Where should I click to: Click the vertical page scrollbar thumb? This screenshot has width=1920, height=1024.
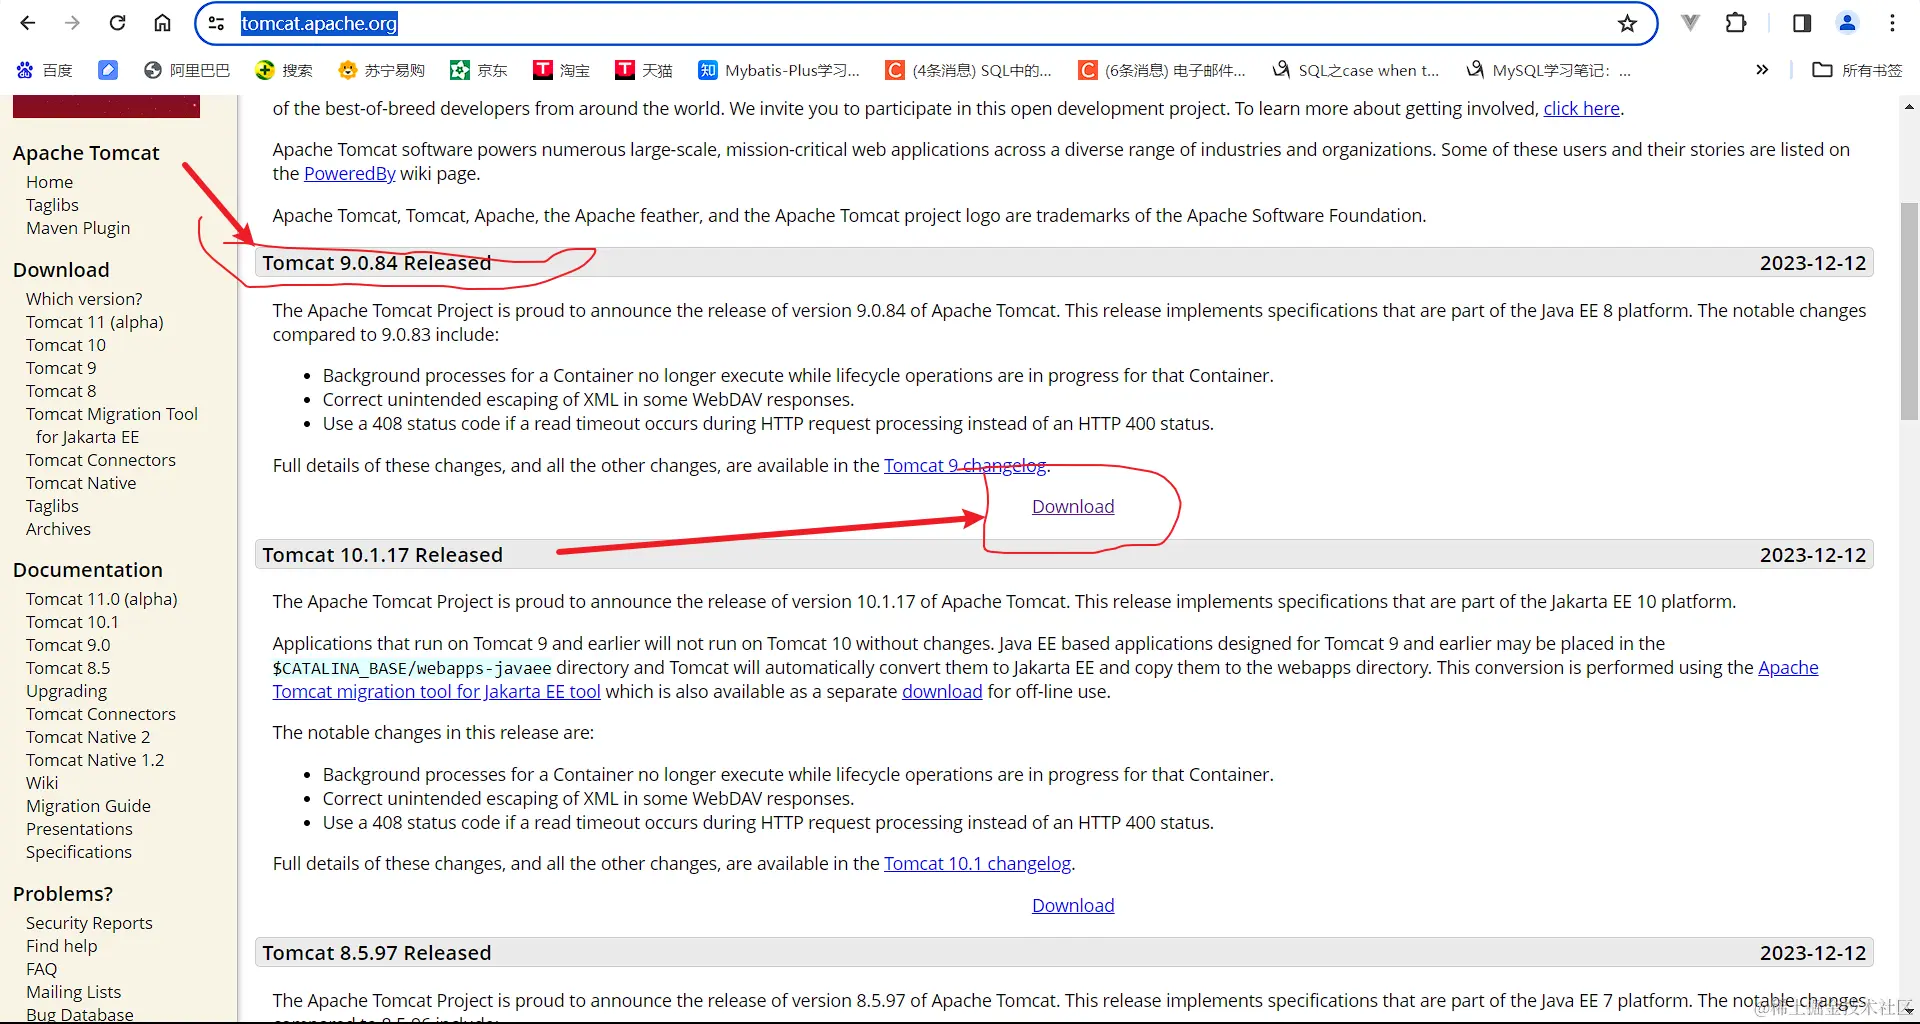point(1909,311)
